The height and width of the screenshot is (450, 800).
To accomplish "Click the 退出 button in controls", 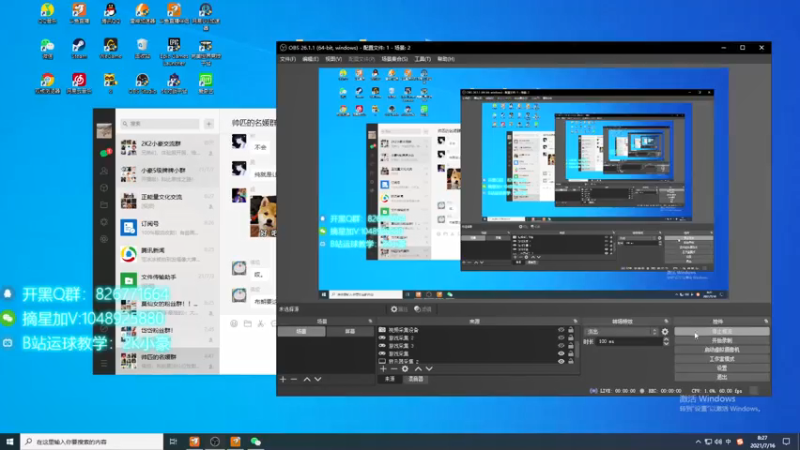I will pos(721,377).
